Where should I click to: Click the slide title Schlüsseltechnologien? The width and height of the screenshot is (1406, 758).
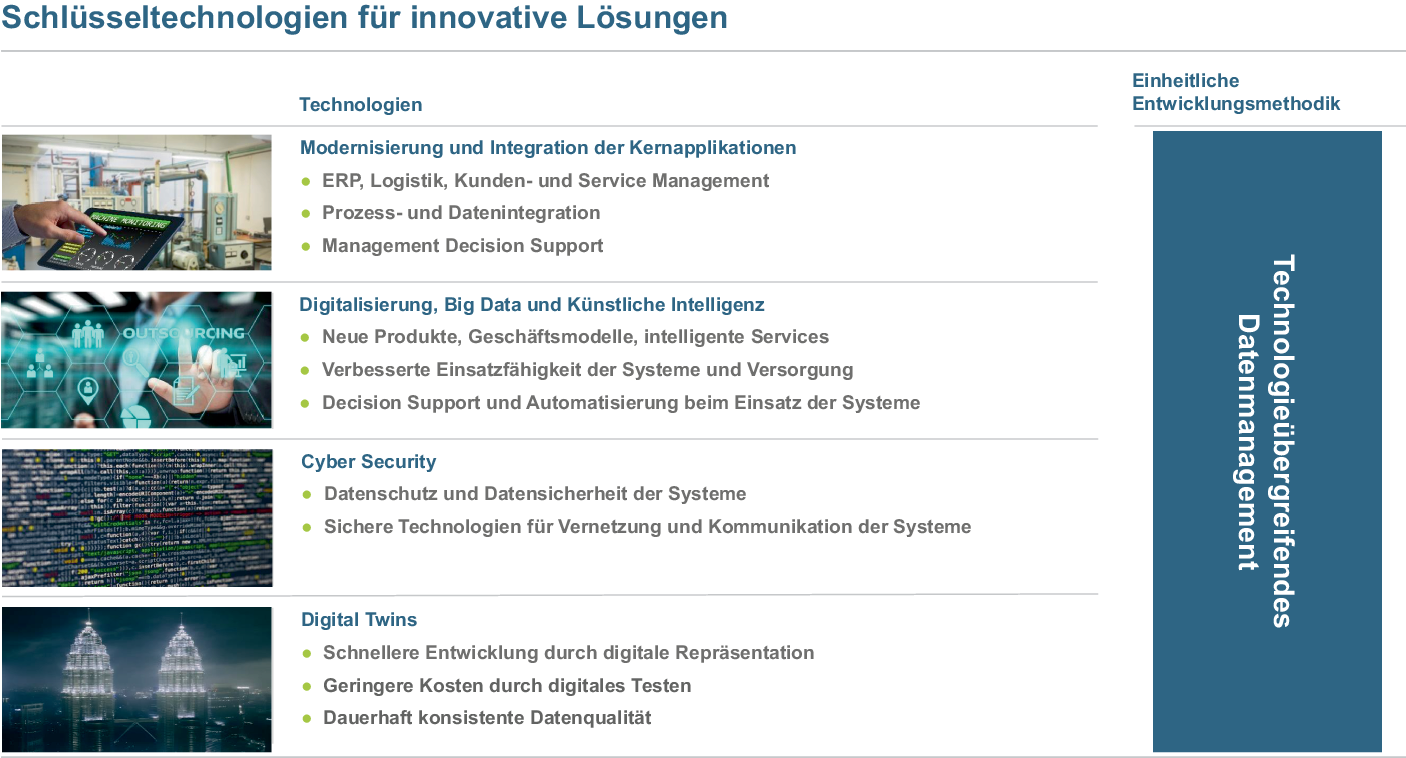pos(364,18)
